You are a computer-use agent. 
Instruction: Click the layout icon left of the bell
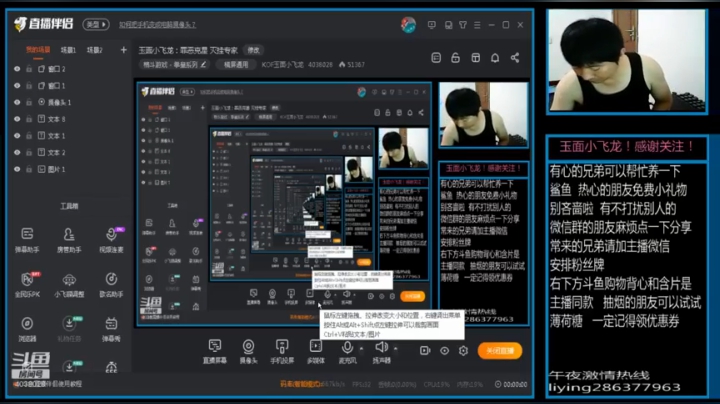(x=476, y=58)
